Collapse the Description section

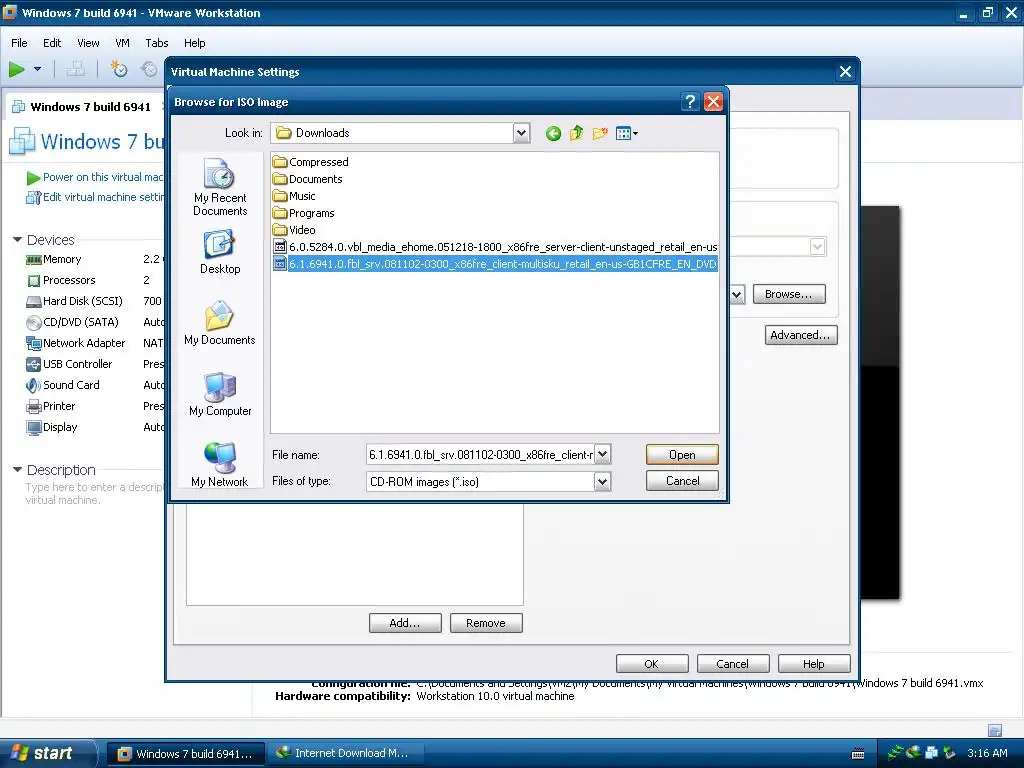(x=18, y=470)
